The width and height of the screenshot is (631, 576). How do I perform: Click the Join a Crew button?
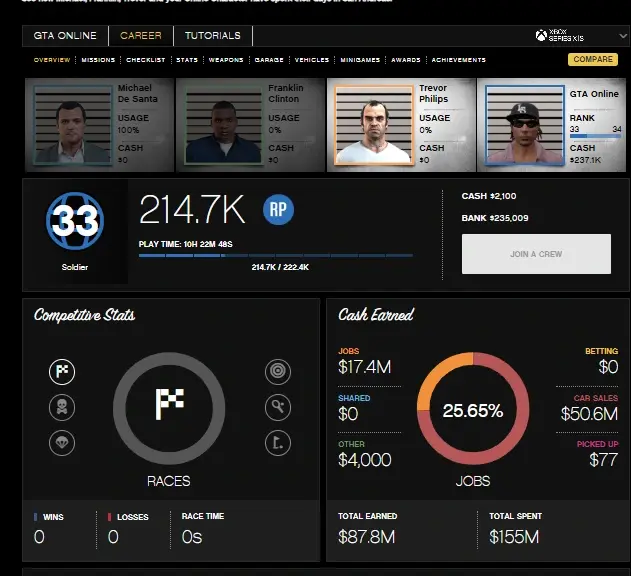tap(536, 254)
